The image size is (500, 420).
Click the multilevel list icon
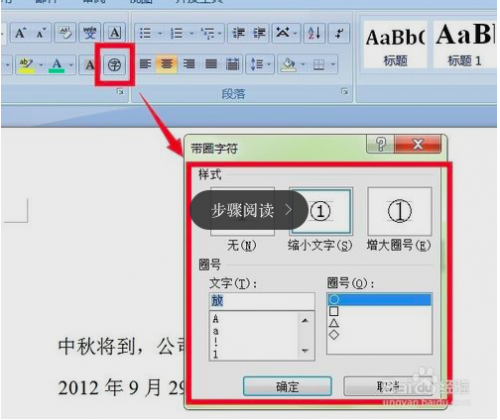point(208,33)
